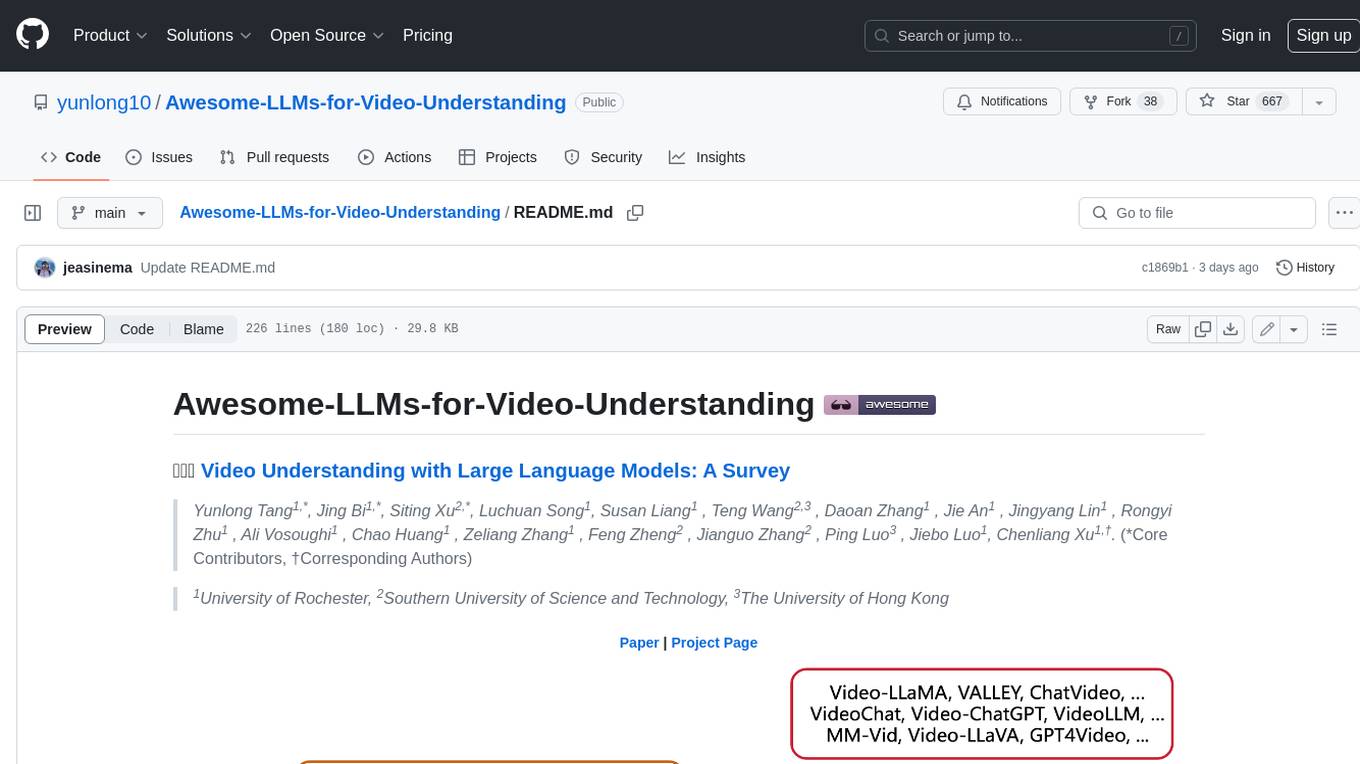This screenshot has width=1360, height=764.
Task: Open the main branch selector
Action: (110, 213)
